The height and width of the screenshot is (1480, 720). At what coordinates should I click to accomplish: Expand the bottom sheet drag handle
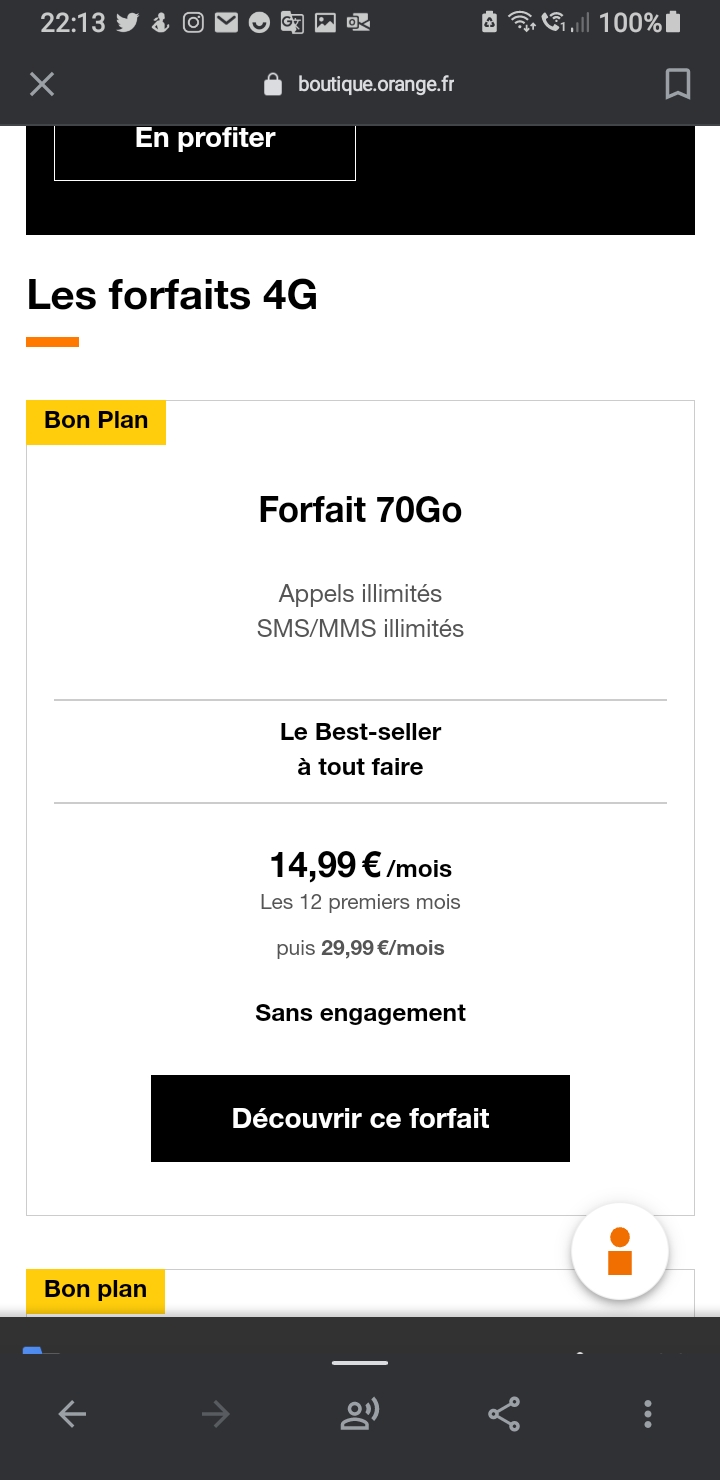click(360, 1362)
